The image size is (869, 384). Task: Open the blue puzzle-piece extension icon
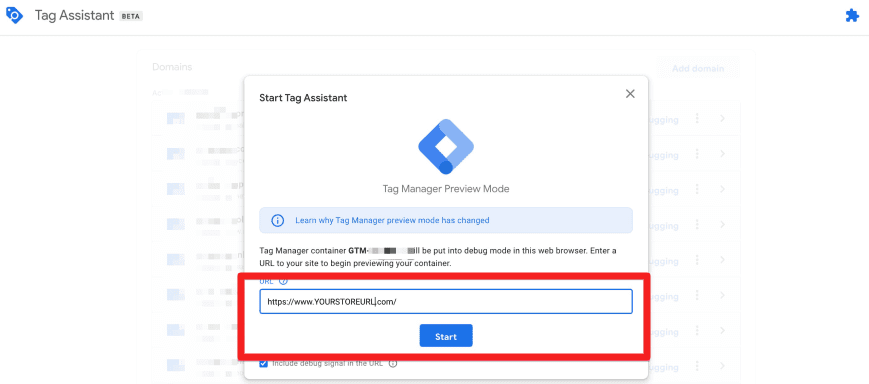click(852, 16)
